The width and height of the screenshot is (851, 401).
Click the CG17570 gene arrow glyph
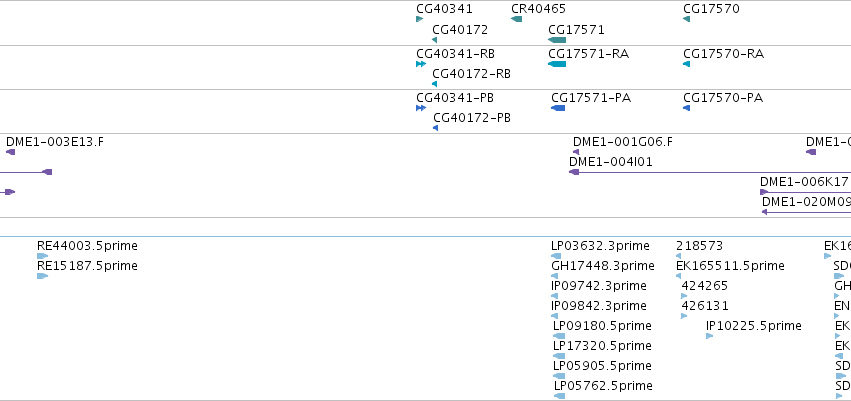687,19
